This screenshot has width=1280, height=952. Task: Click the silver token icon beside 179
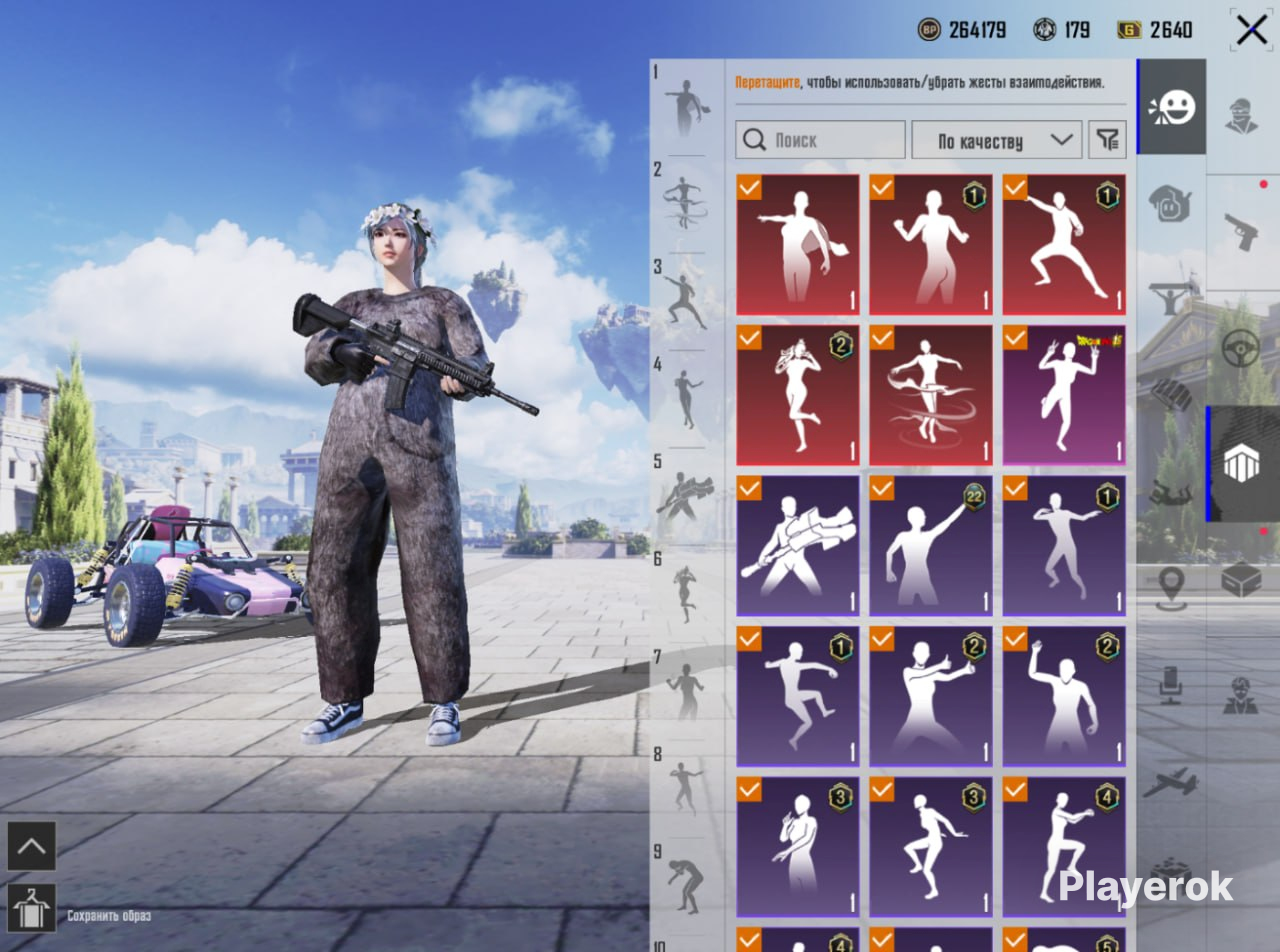[x=1044, y=30]
